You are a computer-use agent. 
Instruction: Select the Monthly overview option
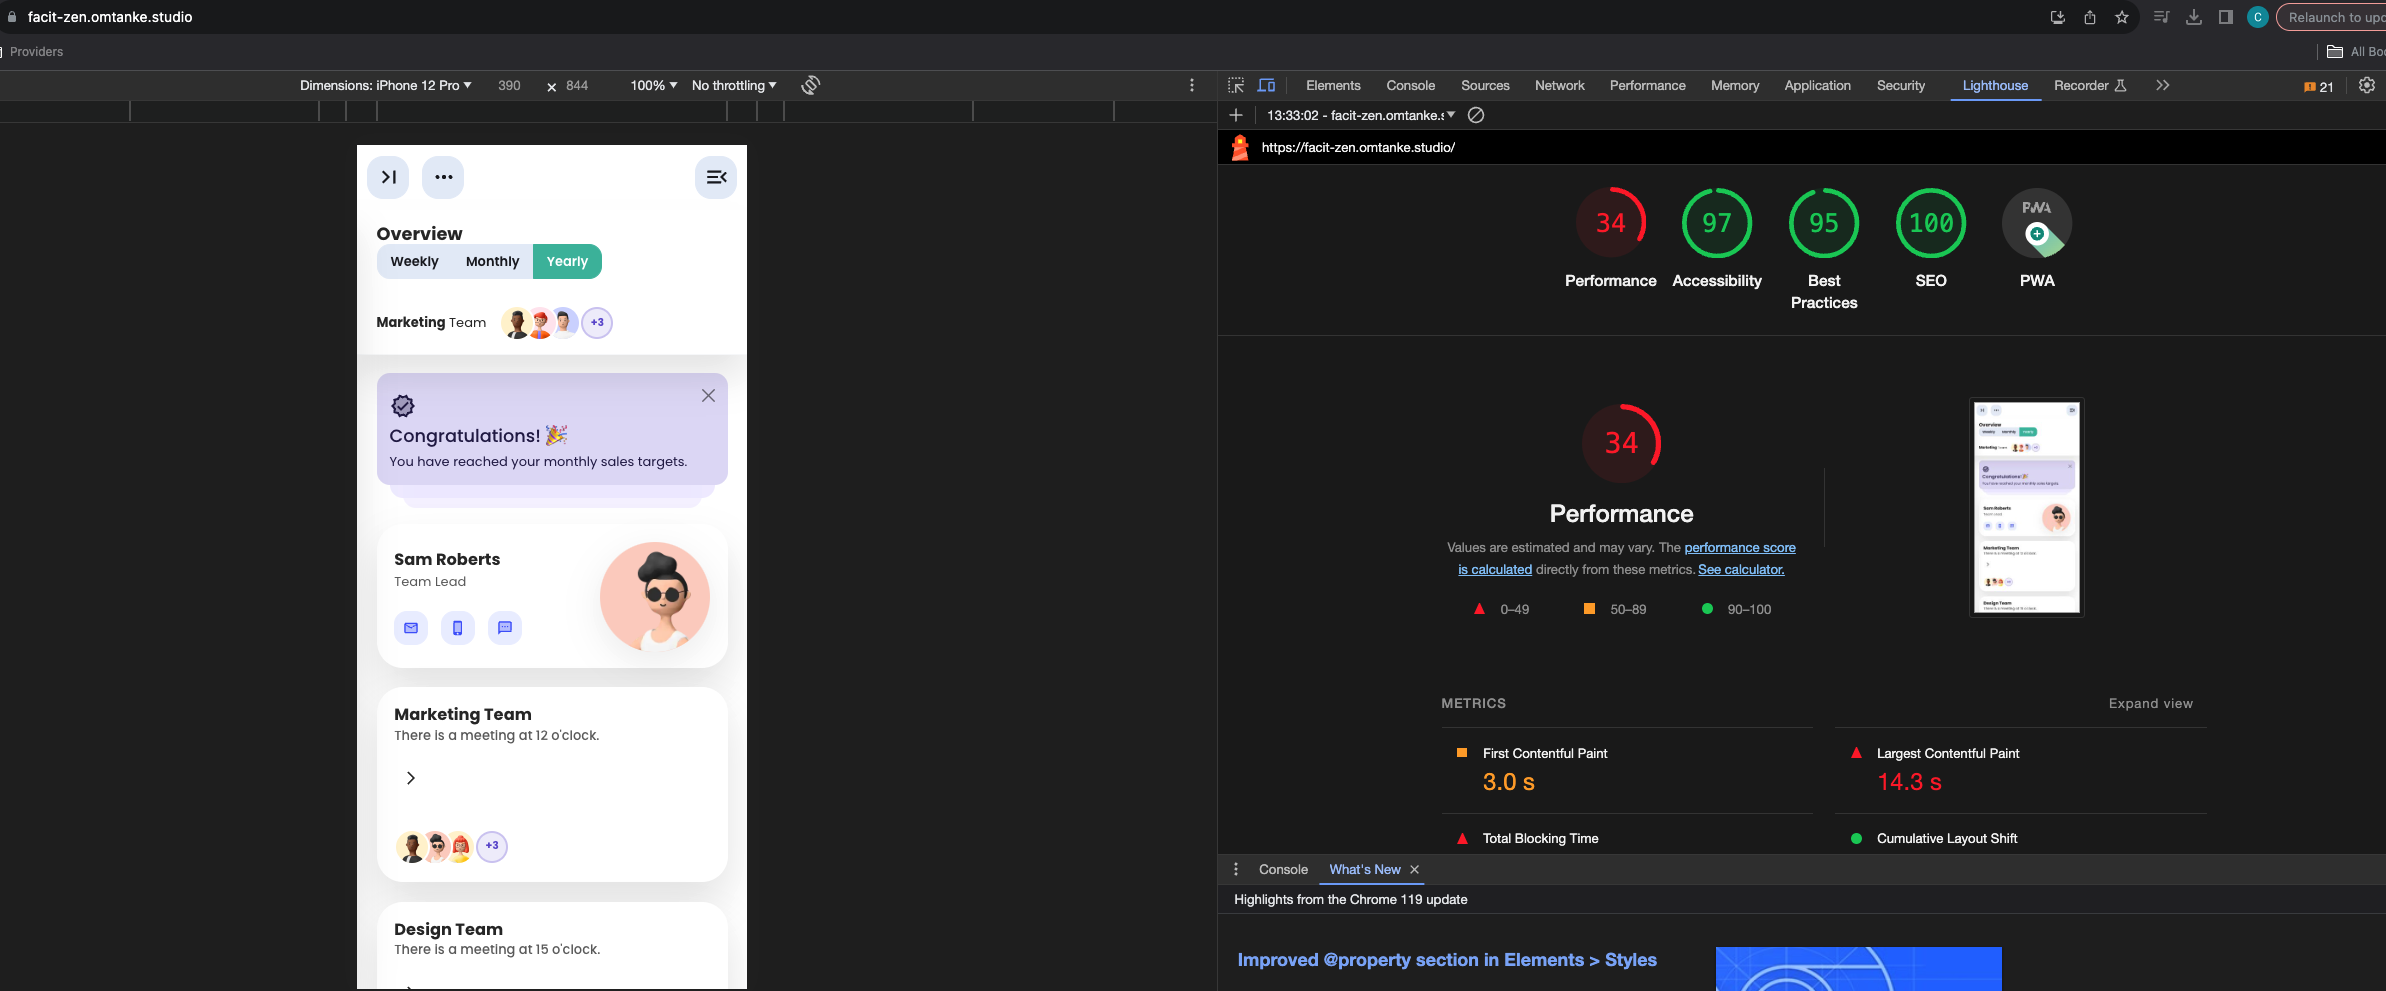(492, 262)
